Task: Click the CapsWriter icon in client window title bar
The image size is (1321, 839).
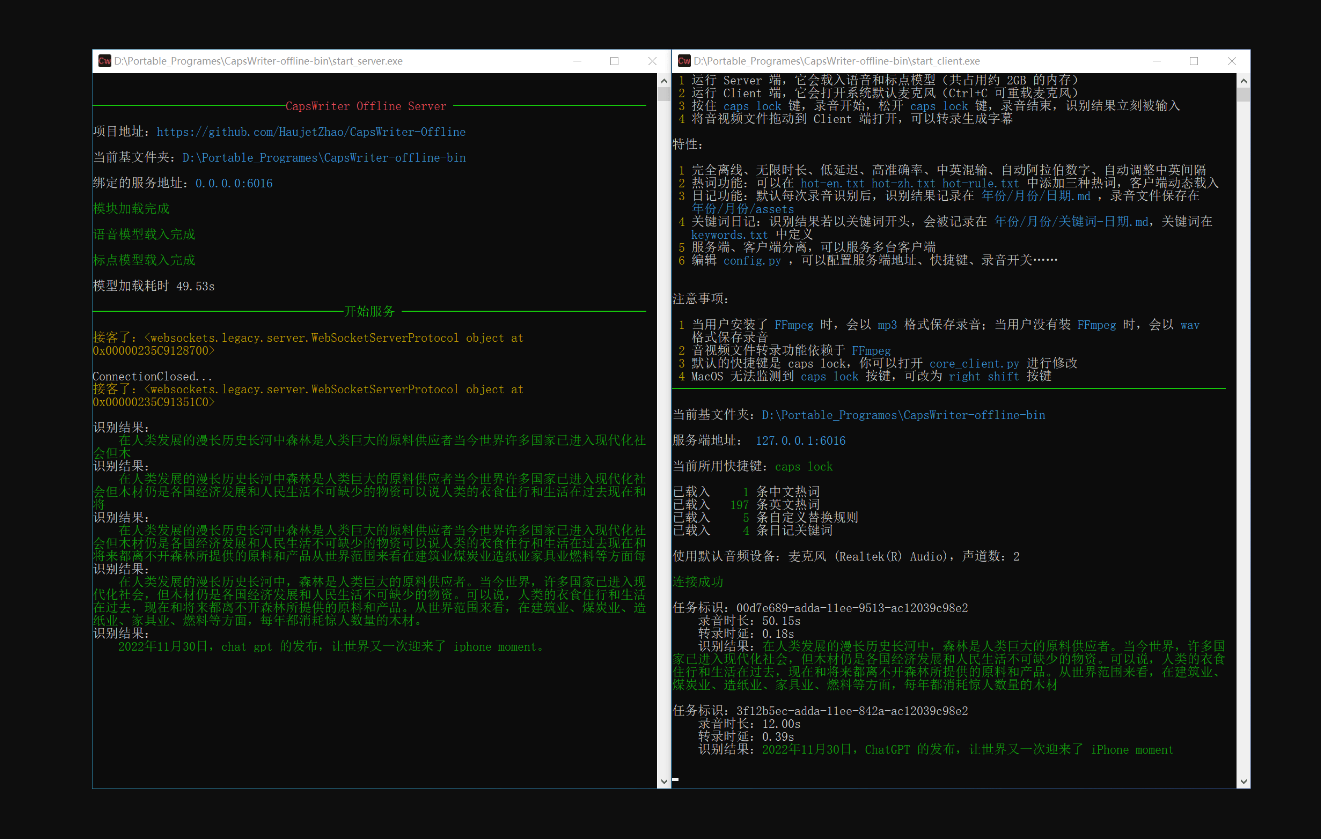Action: click(x=684, y=61)
